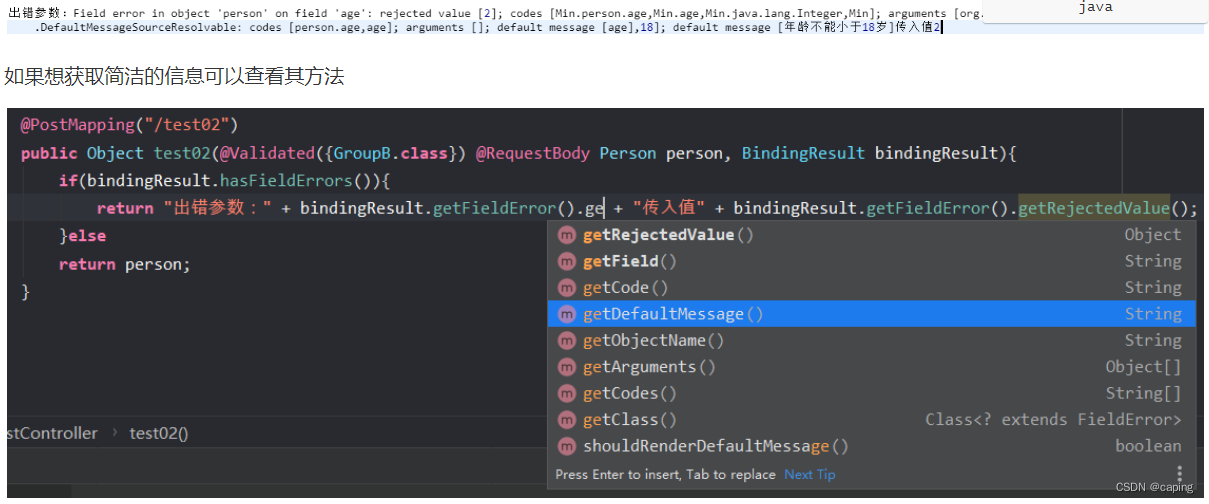Click method icon beside getCode()
The image size is (1209, 504).
[x=567, y=288]
